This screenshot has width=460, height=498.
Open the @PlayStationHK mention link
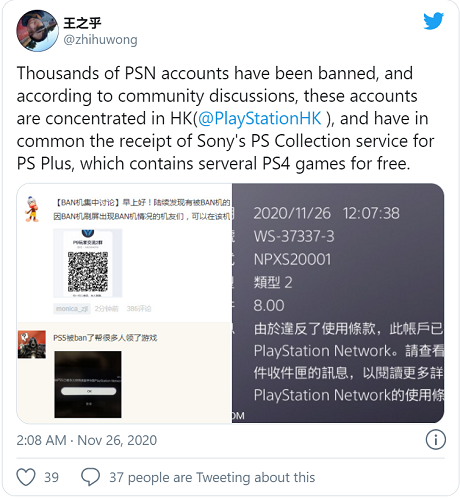pyautogui.click(x=260, y=118)
